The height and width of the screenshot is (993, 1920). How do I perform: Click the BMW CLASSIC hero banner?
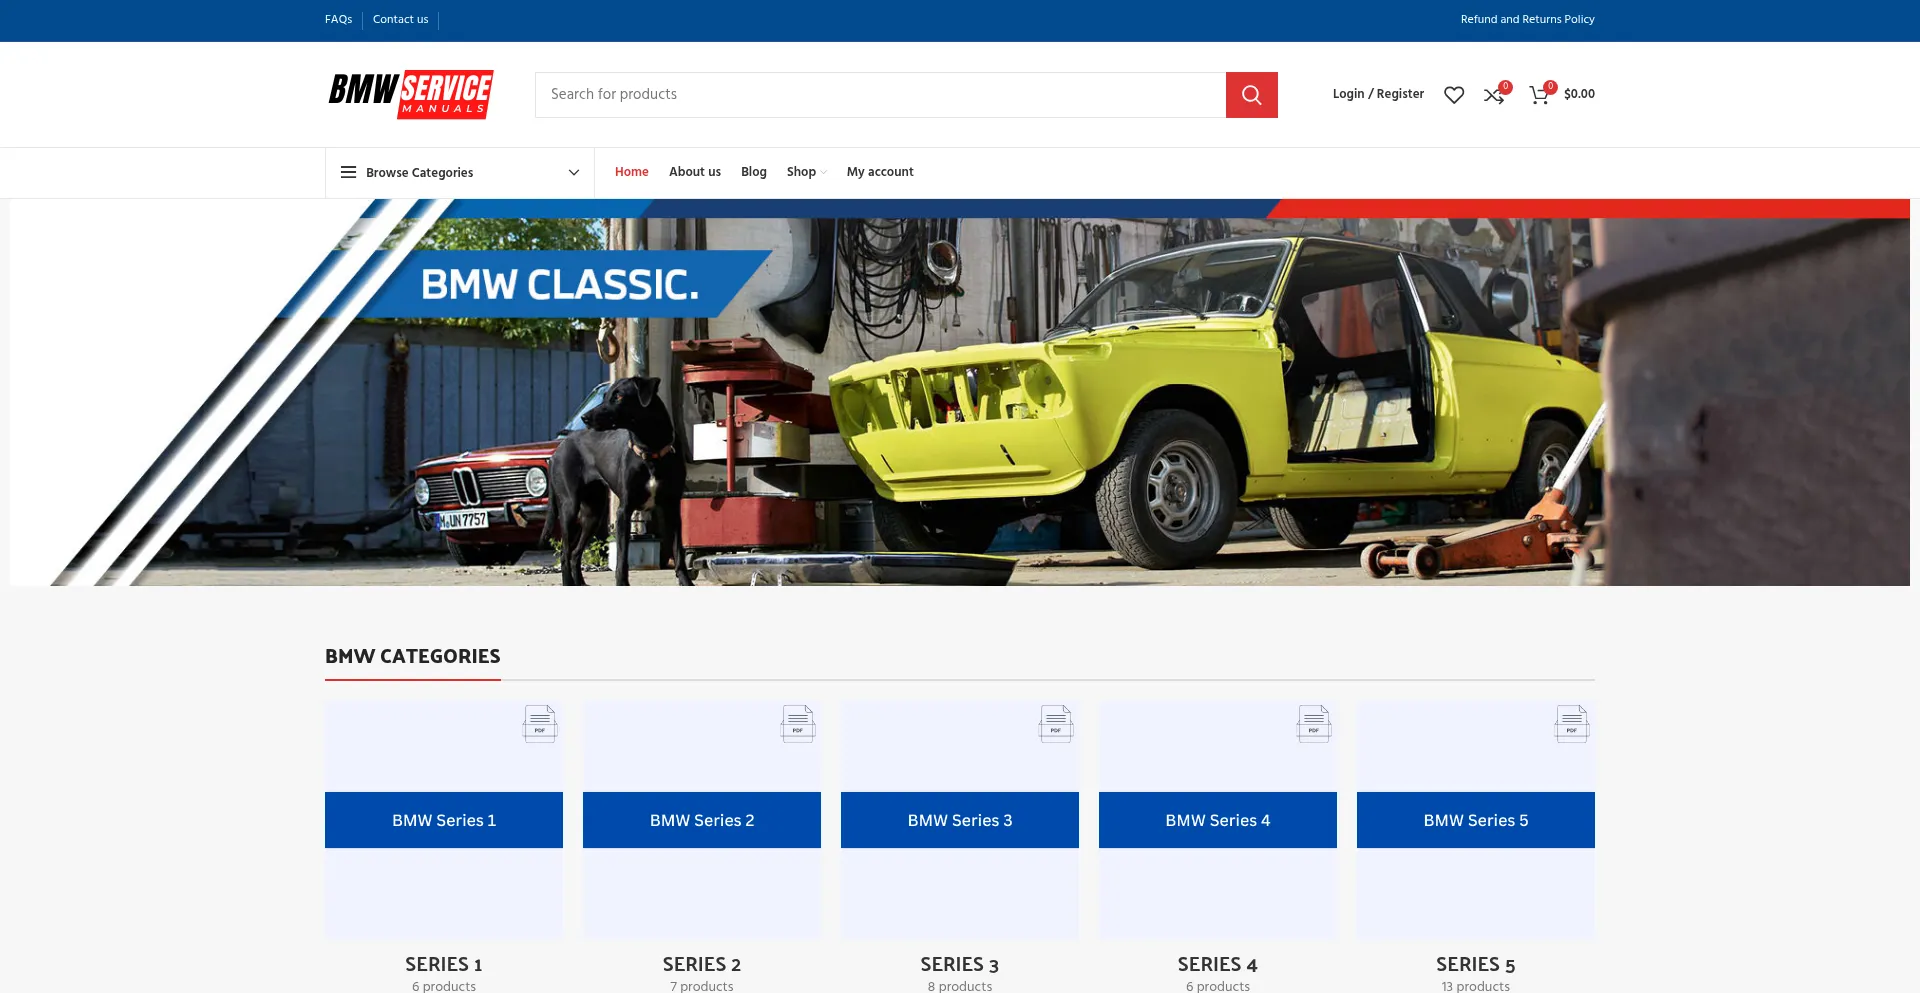click(x=960, y=392)
